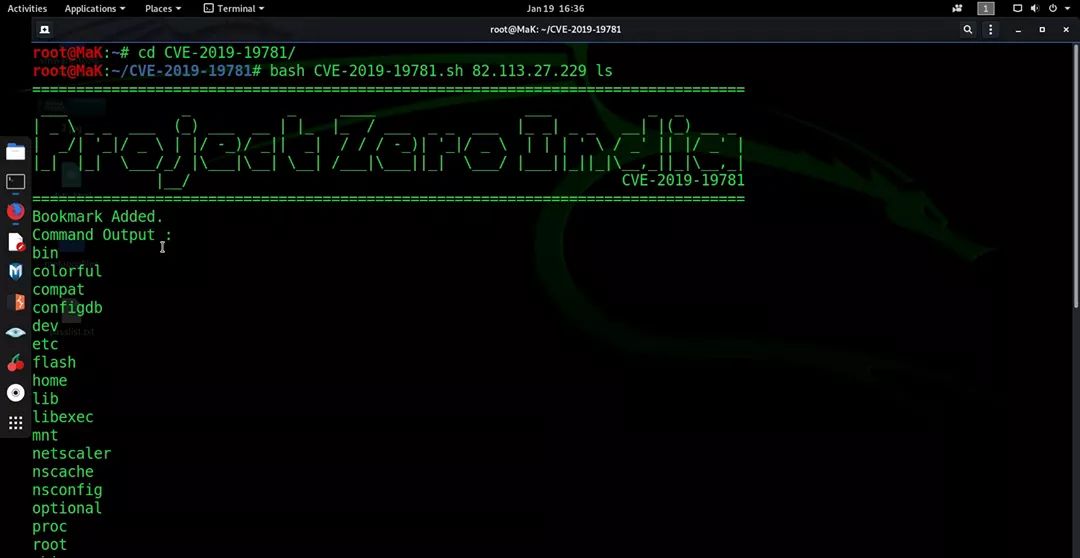Click the 'nsconfig' directory entry
1080x558 pixels.
pyautogui.click(x=68, y=490)
